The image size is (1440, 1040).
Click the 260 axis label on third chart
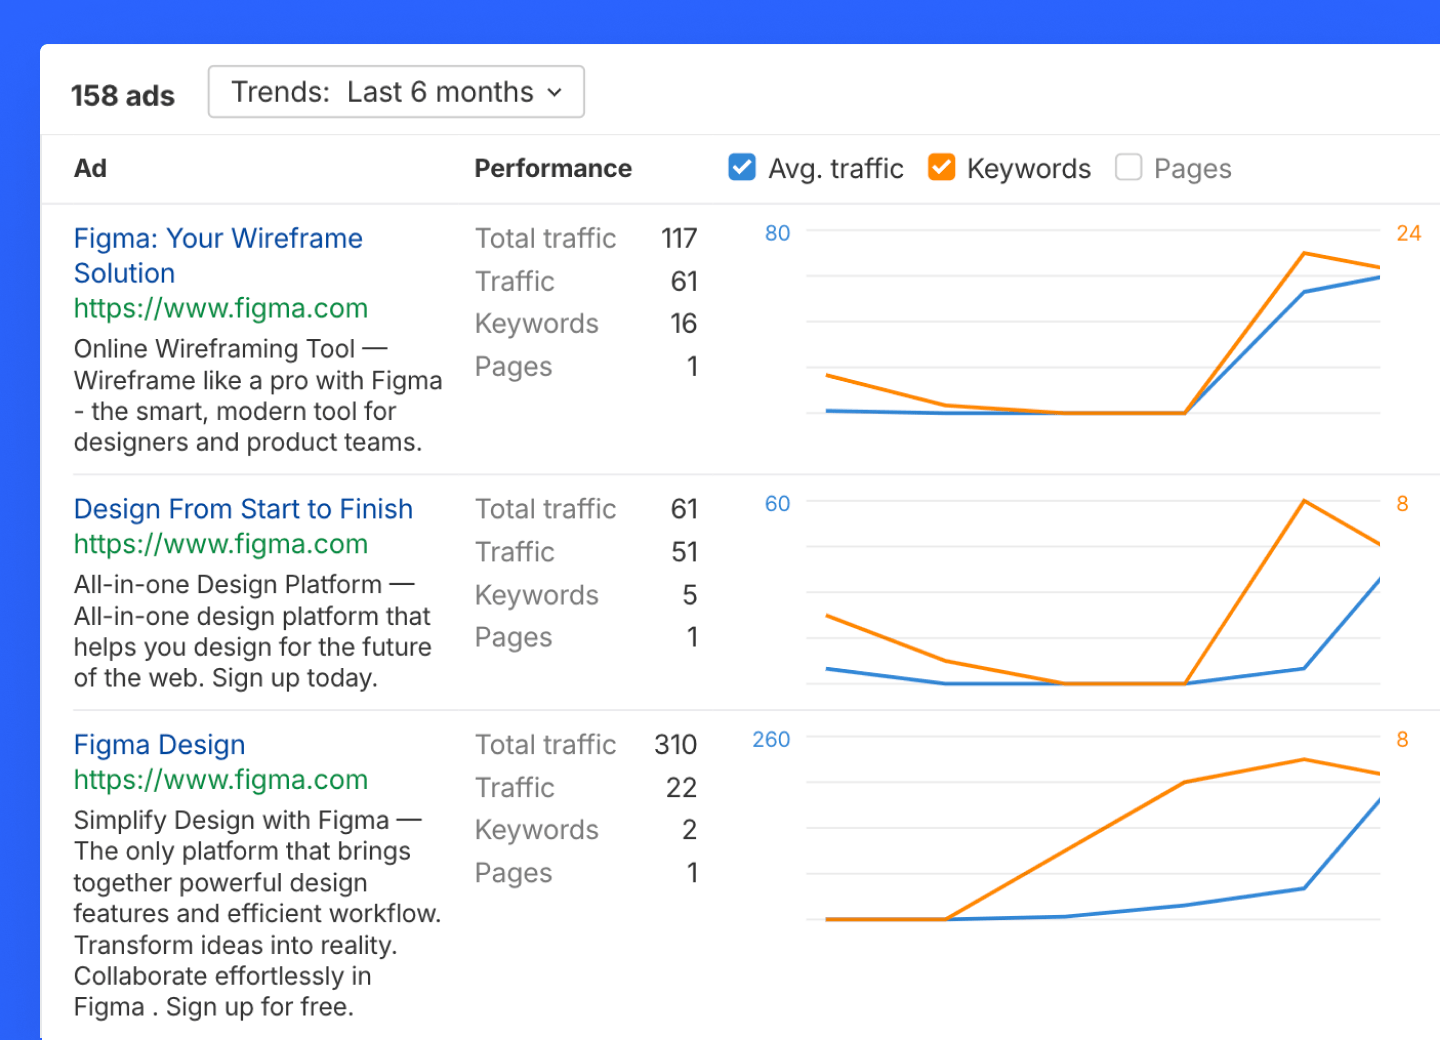coord(771,739)
